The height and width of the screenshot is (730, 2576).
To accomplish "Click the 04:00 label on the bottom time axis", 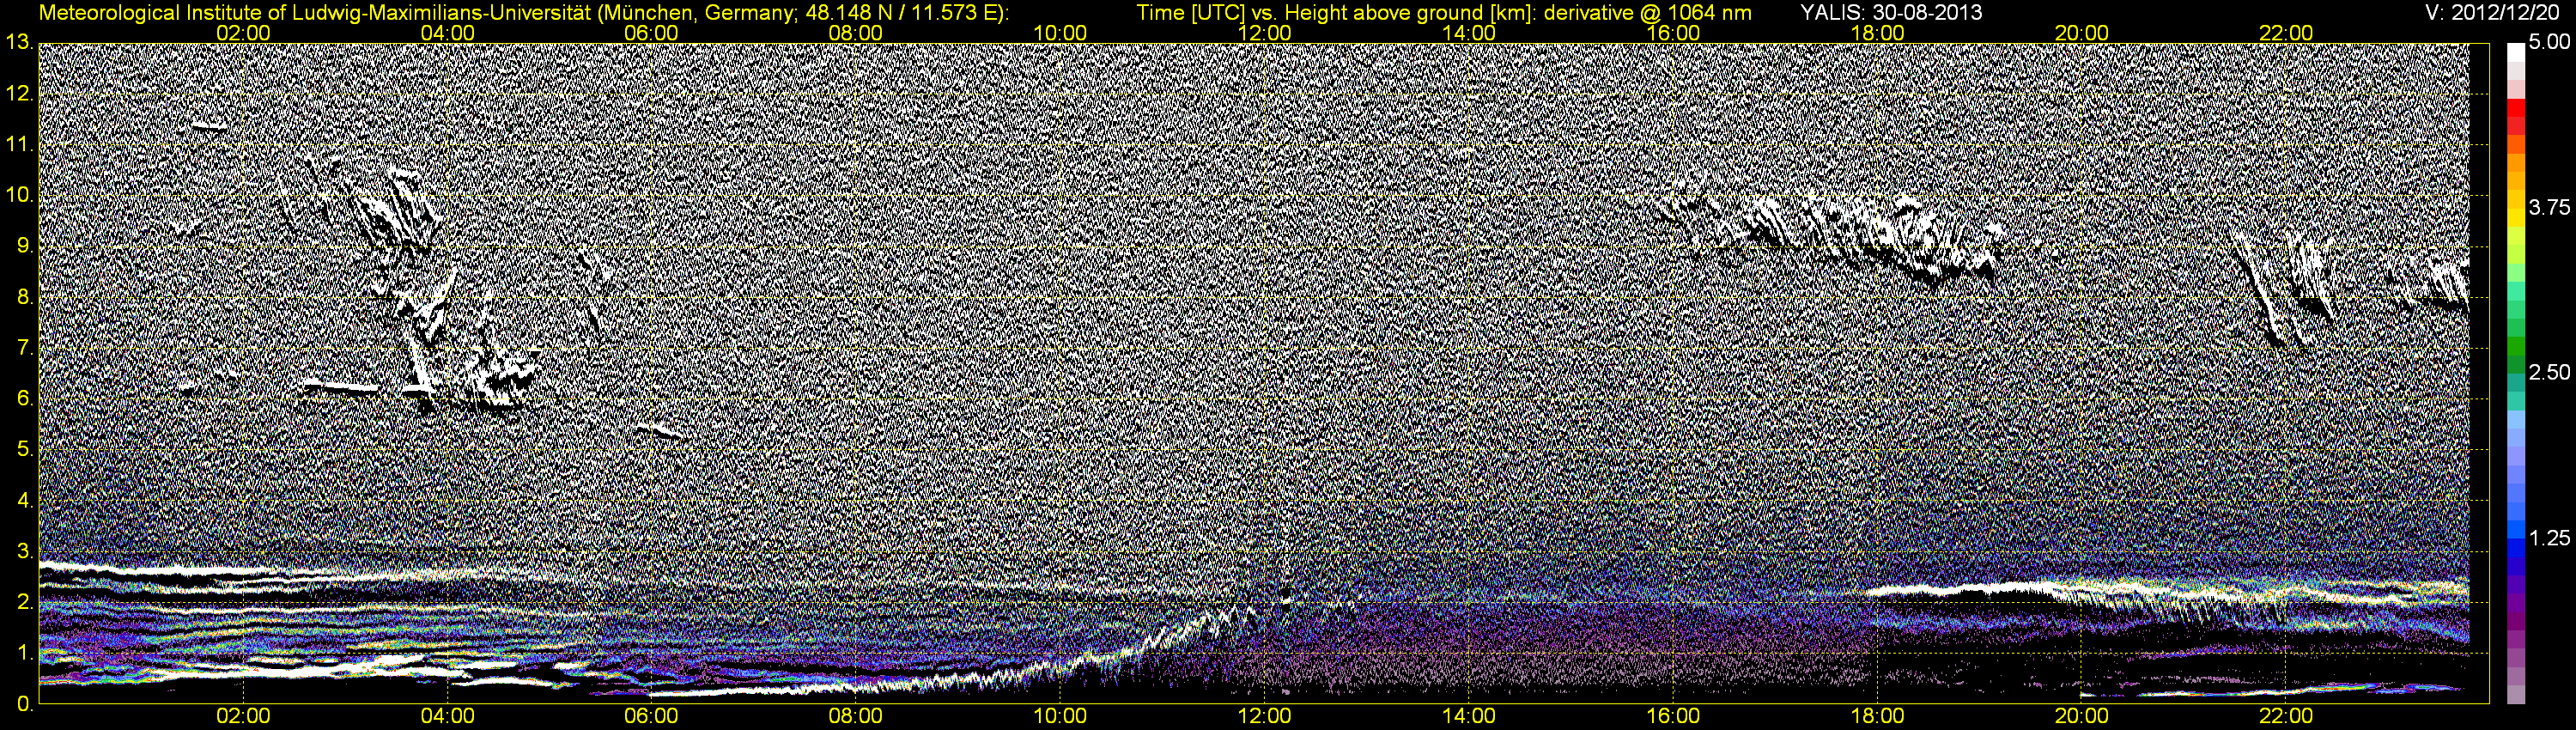I will click(x=447, y=717).
